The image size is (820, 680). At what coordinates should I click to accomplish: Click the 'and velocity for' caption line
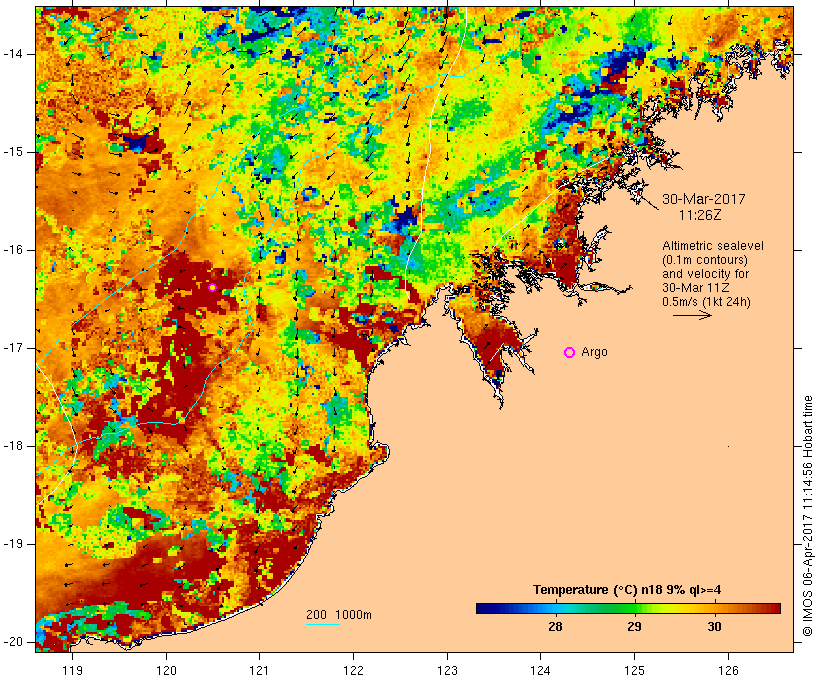click(x=705, y=274)
